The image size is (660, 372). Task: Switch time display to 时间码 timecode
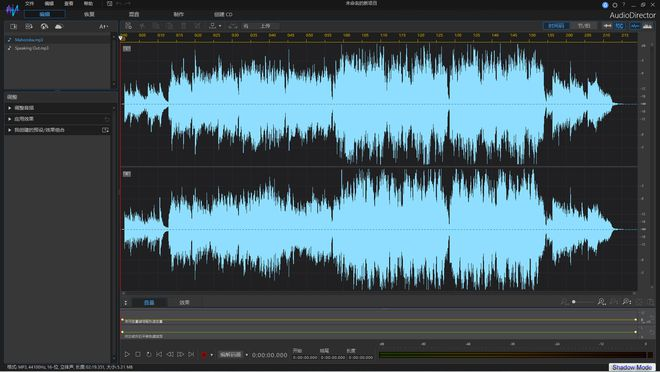pyautogui.click(x=556, y=26)
